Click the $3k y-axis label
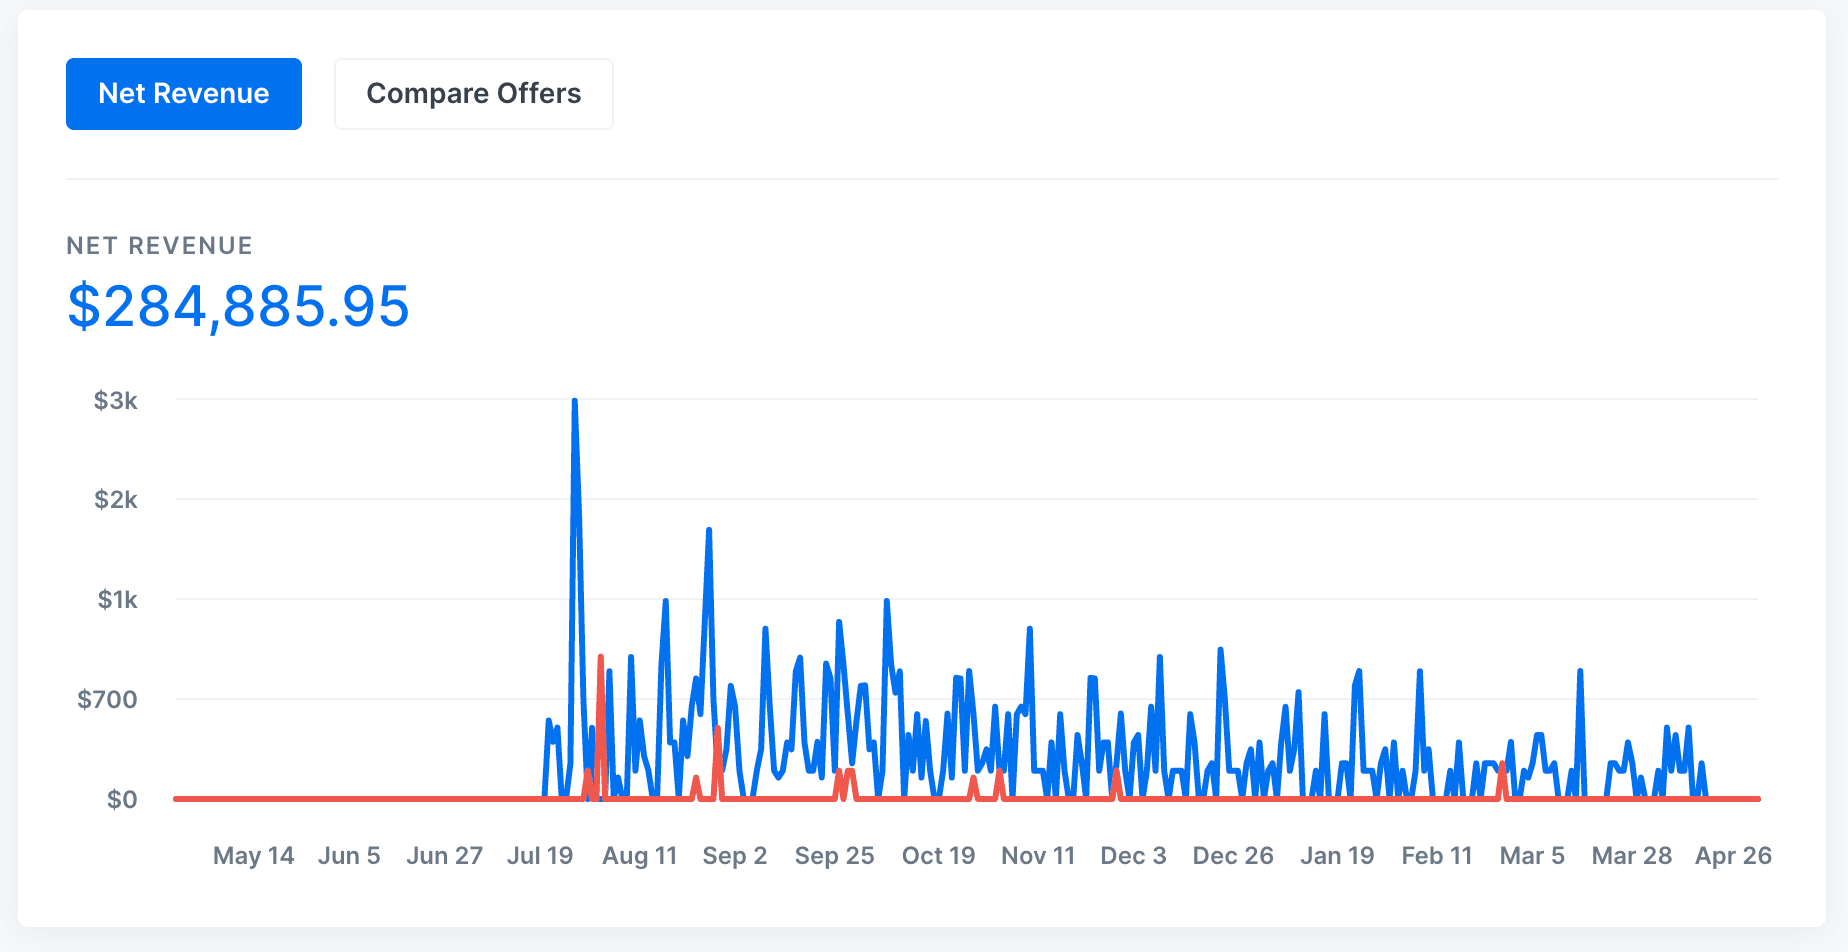Screen dimensions: 1848x952 [116, 401]
